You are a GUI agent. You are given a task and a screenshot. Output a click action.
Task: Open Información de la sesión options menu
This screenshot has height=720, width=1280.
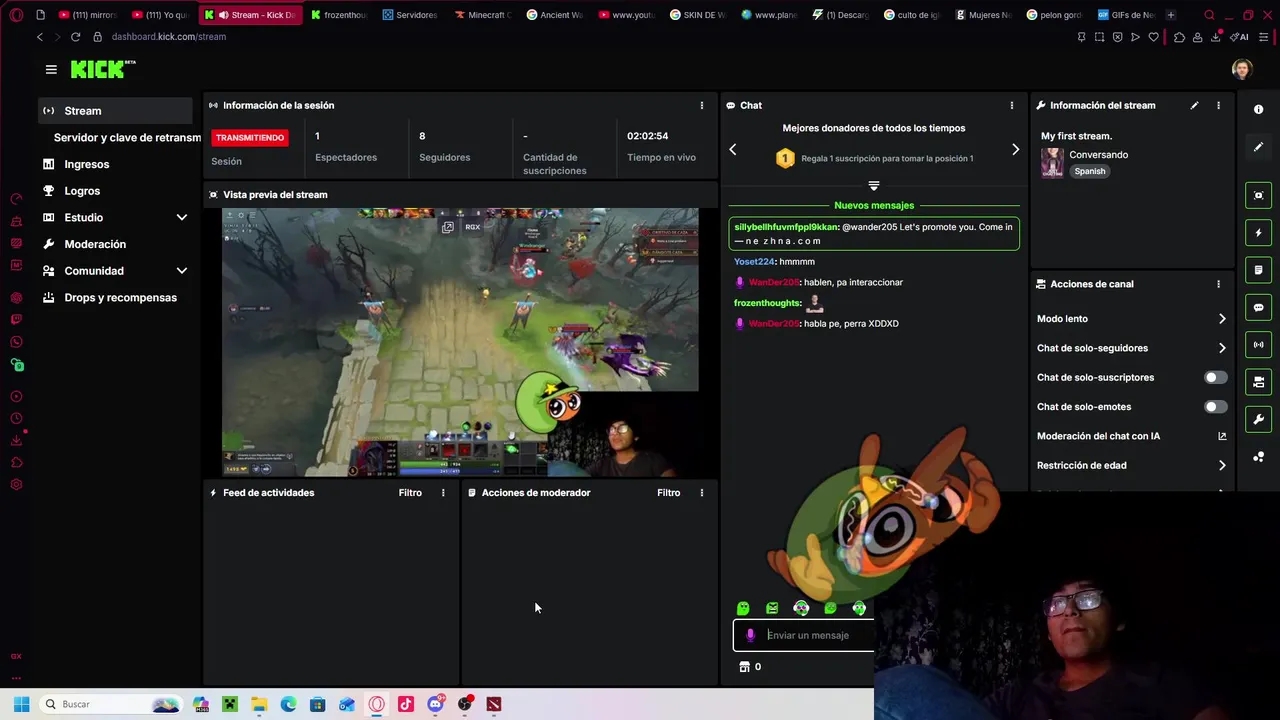point(701,105)
